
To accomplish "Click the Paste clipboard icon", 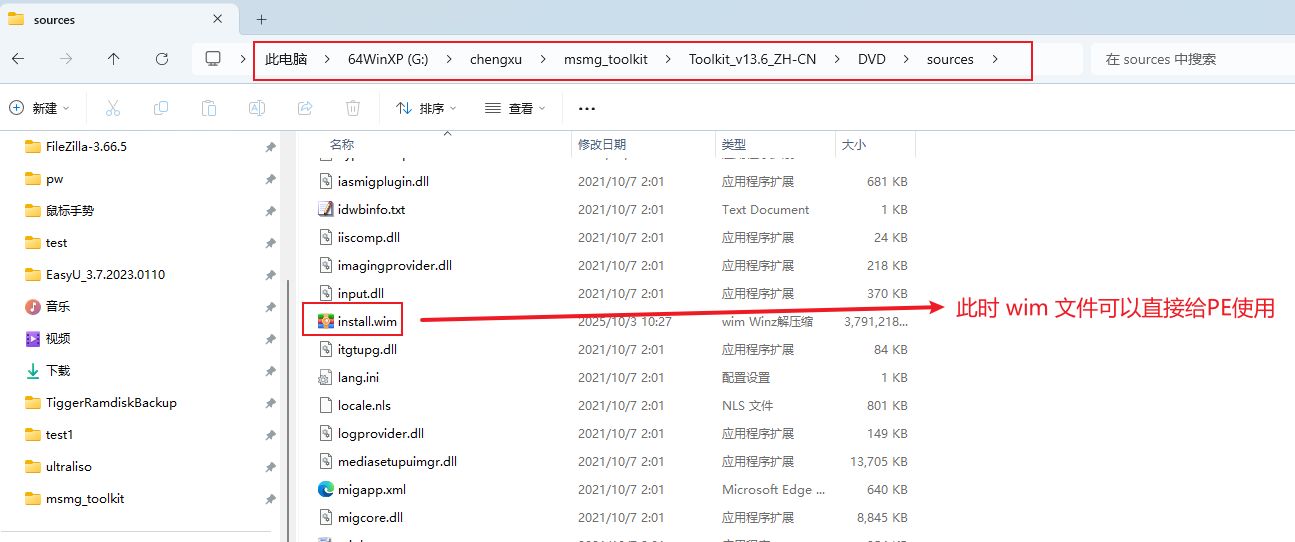I will [208, 108].
